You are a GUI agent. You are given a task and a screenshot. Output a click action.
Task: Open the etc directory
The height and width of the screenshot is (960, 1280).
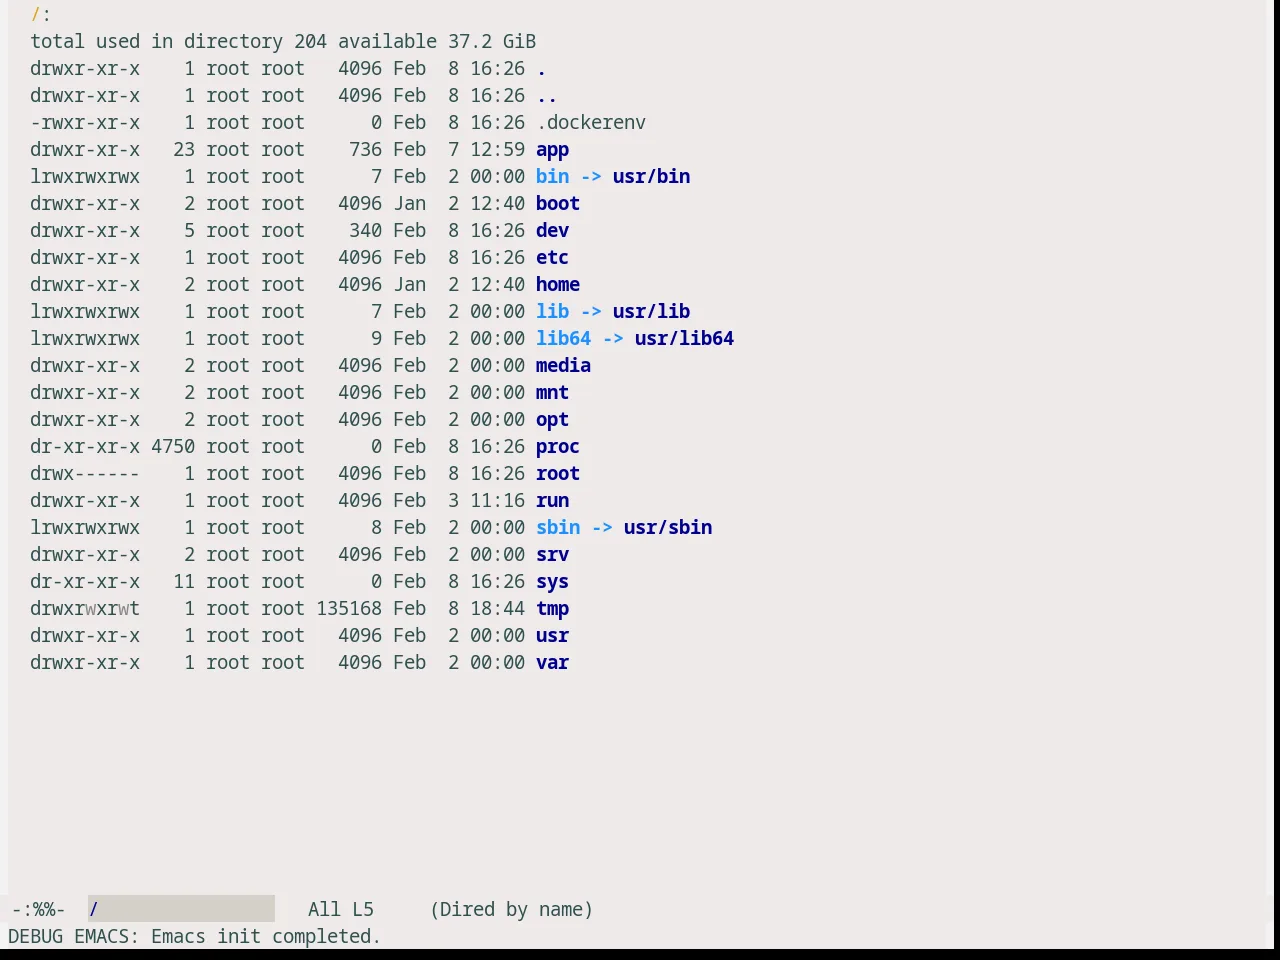pyautogui.click(x=552, y=258)
